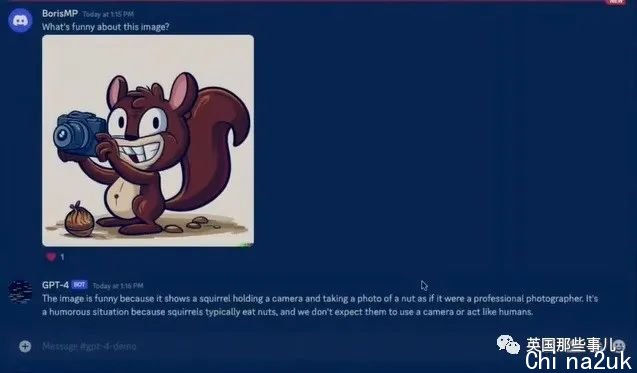
Task: Click the plus attach-file icon
Action: (x=25, y=346)
